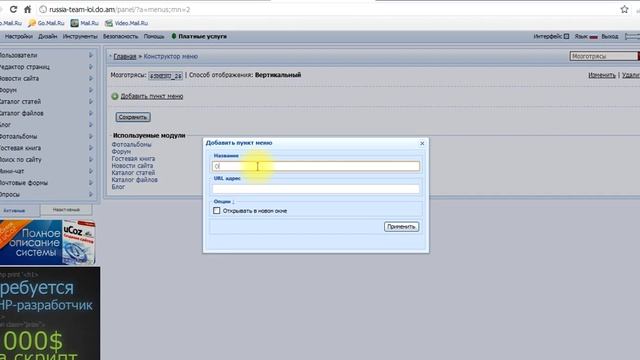Open the Дизайн menu
640x360 pixels.
click(x=48, y=36)
